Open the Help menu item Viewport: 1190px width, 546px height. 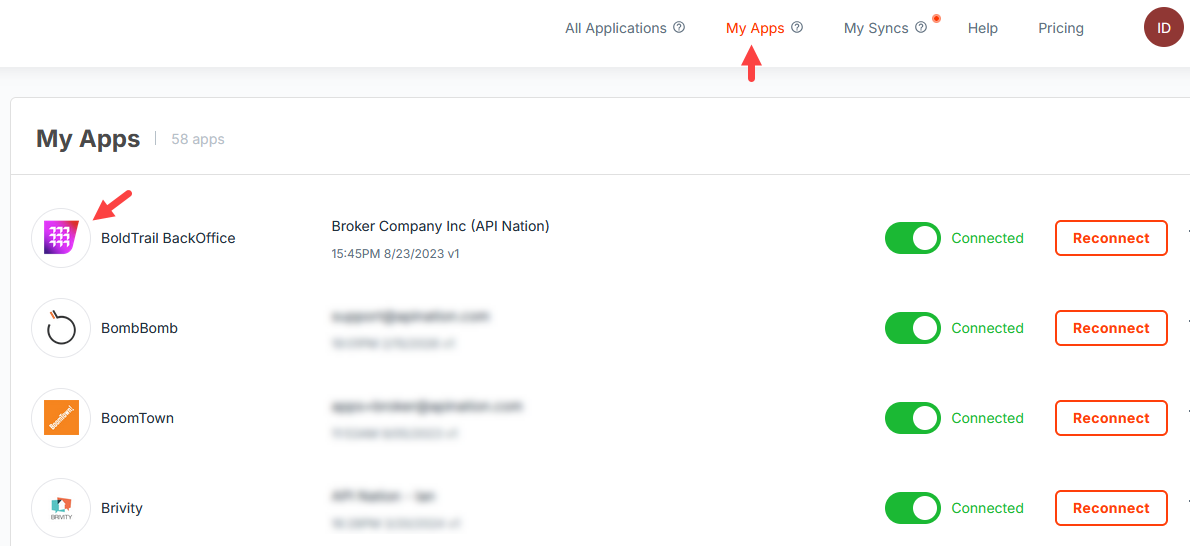(x=983, y=28)
